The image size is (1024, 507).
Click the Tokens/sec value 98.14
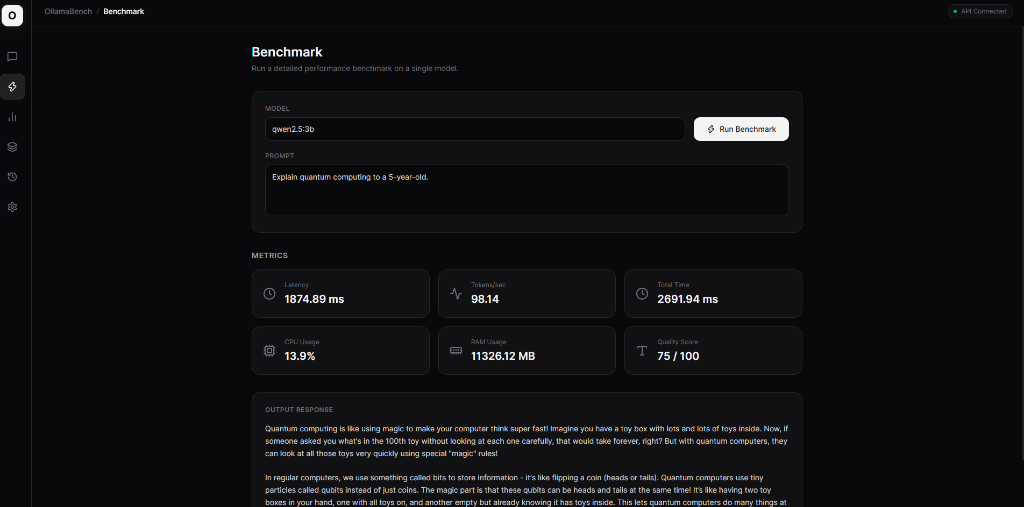pos(485,299)
